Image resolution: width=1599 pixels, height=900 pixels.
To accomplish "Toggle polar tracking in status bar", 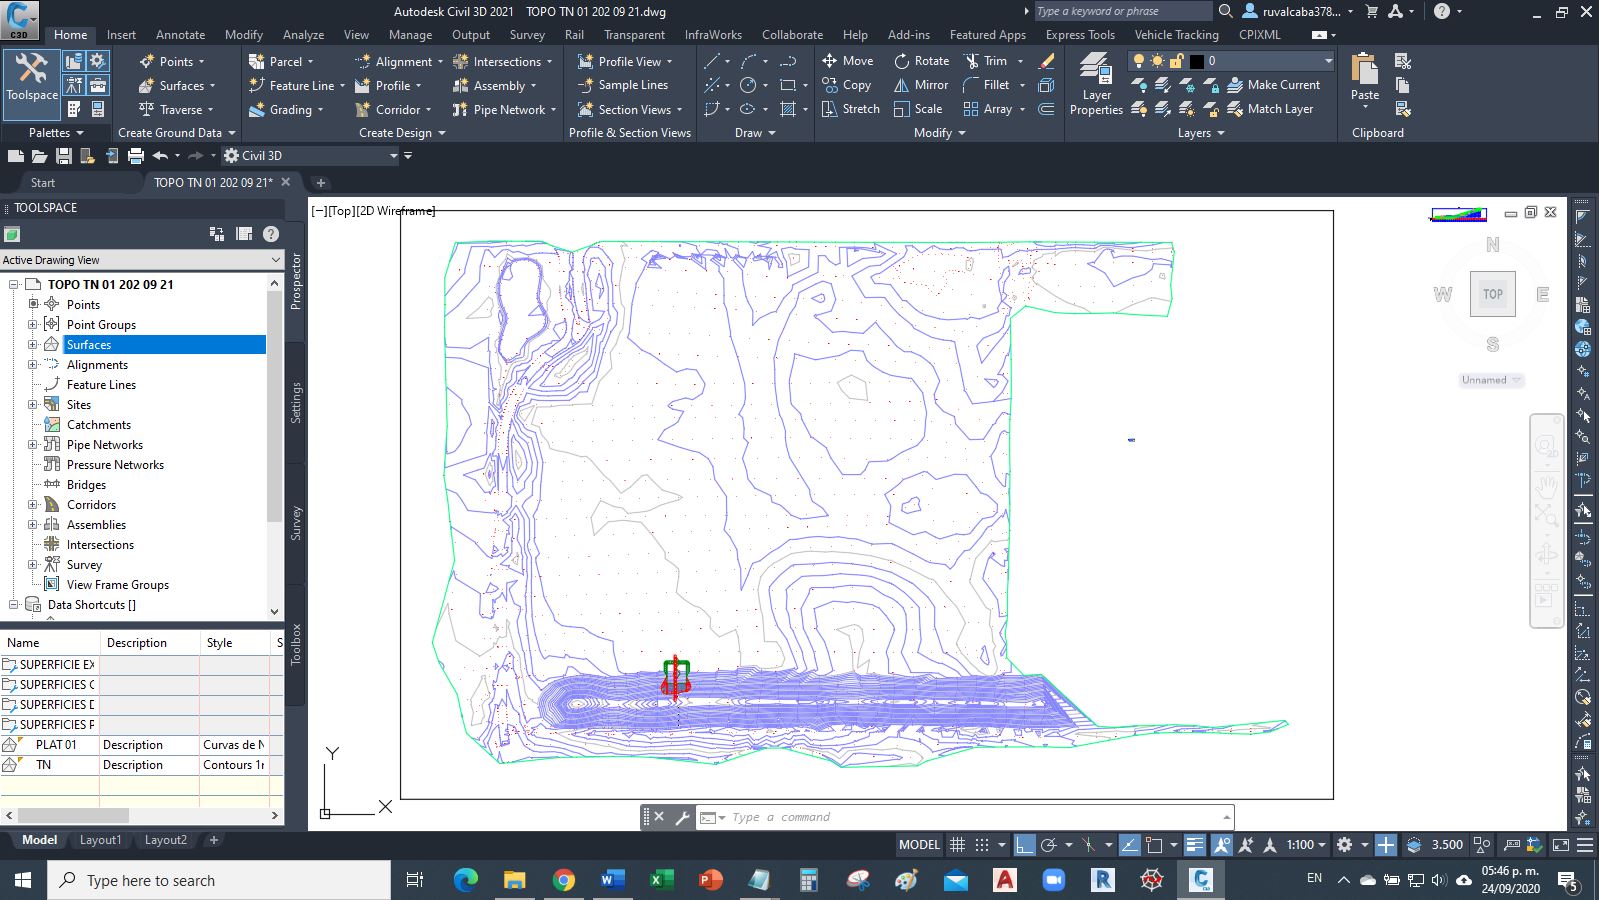I will 1048,845.
